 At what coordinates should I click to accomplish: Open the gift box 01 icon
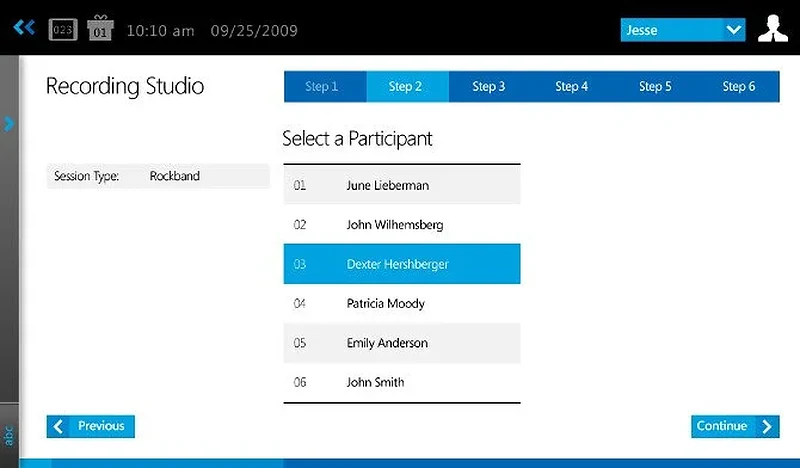click(x=100, y=28)
